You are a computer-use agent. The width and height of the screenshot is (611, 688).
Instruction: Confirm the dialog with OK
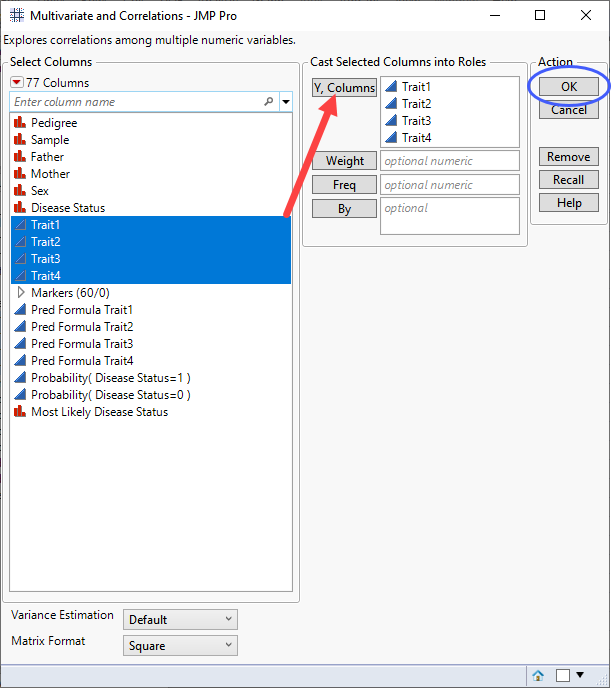click(x=569, y=86)
